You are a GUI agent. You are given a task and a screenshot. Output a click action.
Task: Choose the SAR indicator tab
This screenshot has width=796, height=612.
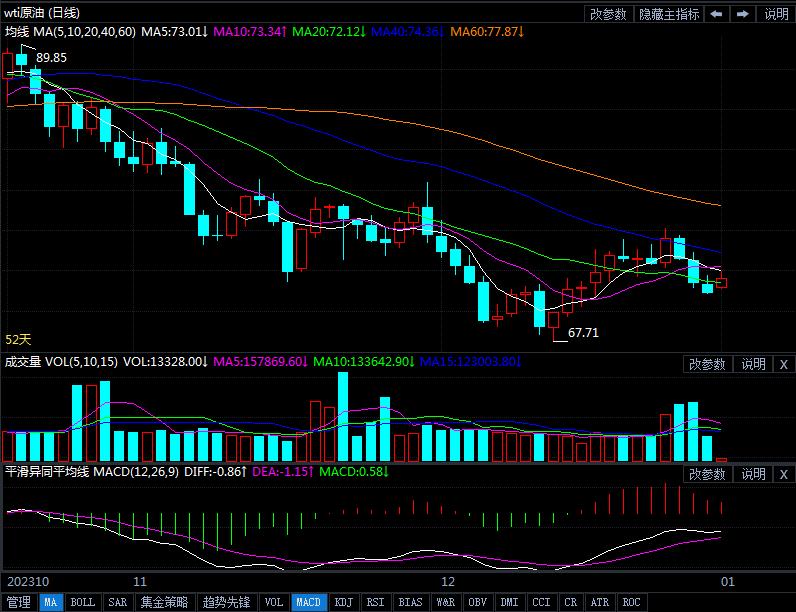click(x=117, y=602)
